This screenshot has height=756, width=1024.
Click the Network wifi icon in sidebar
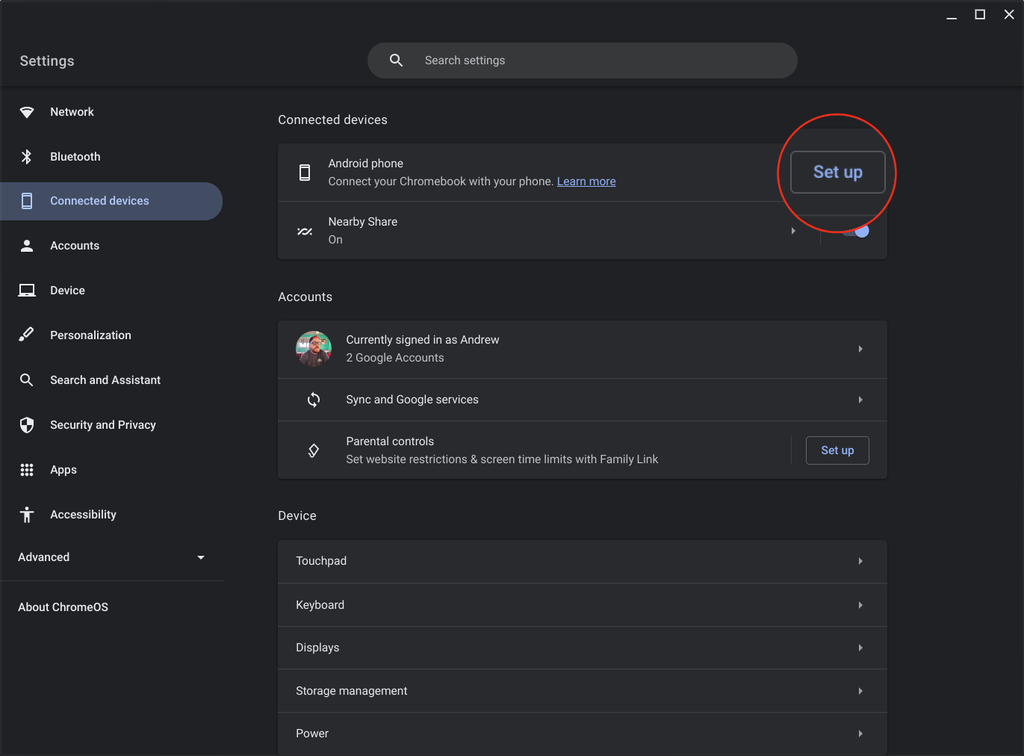[27, 112]
